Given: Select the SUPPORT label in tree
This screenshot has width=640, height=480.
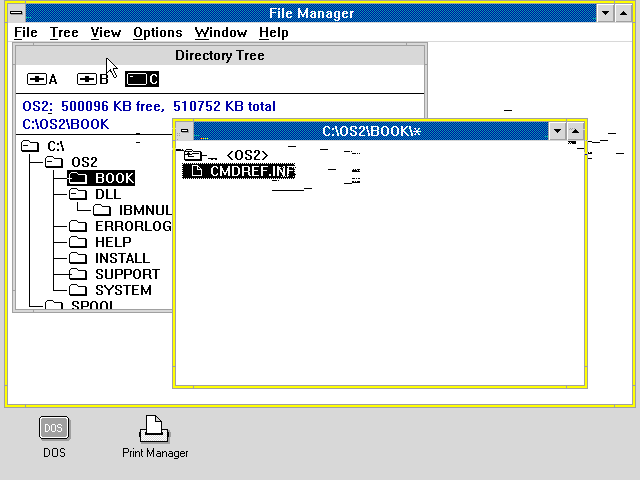Looking at the screenshot, I should click(x=127, y=274).
